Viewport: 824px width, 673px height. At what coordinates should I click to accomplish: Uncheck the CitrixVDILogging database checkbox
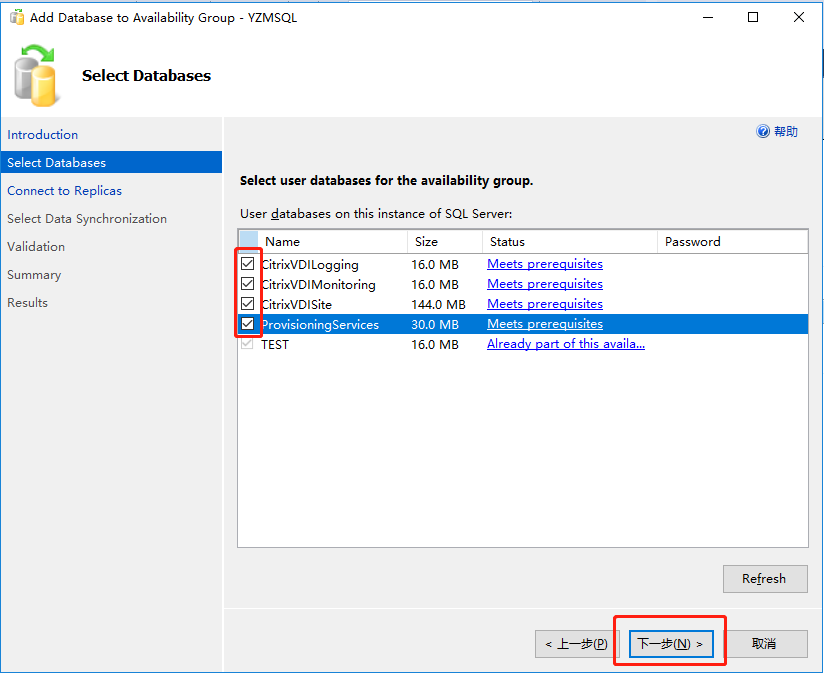click(x=248, y=265)
